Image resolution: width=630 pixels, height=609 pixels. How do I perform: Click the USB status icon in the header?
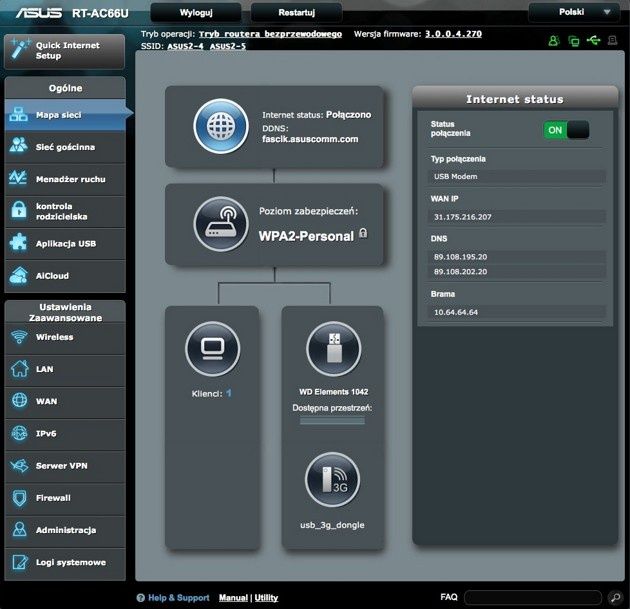(x=593, y=40)
